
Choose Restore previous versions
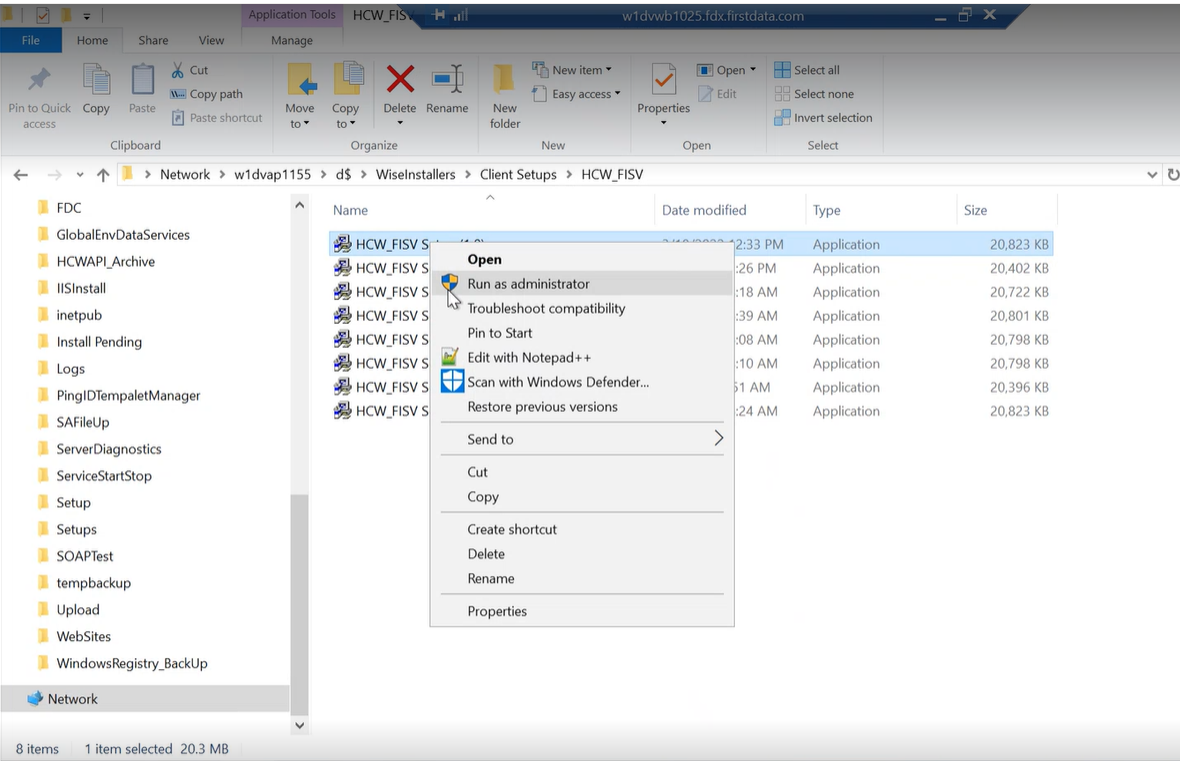[x=543, y=406]
